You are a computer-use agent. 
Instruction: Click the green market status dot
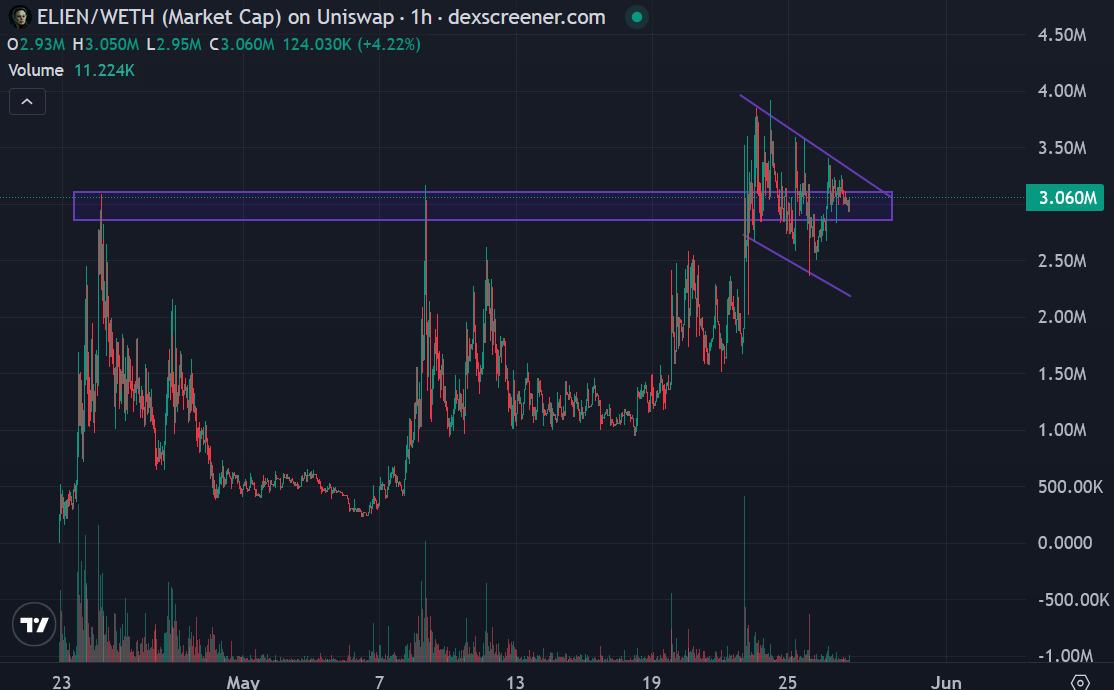click(637, 17)
